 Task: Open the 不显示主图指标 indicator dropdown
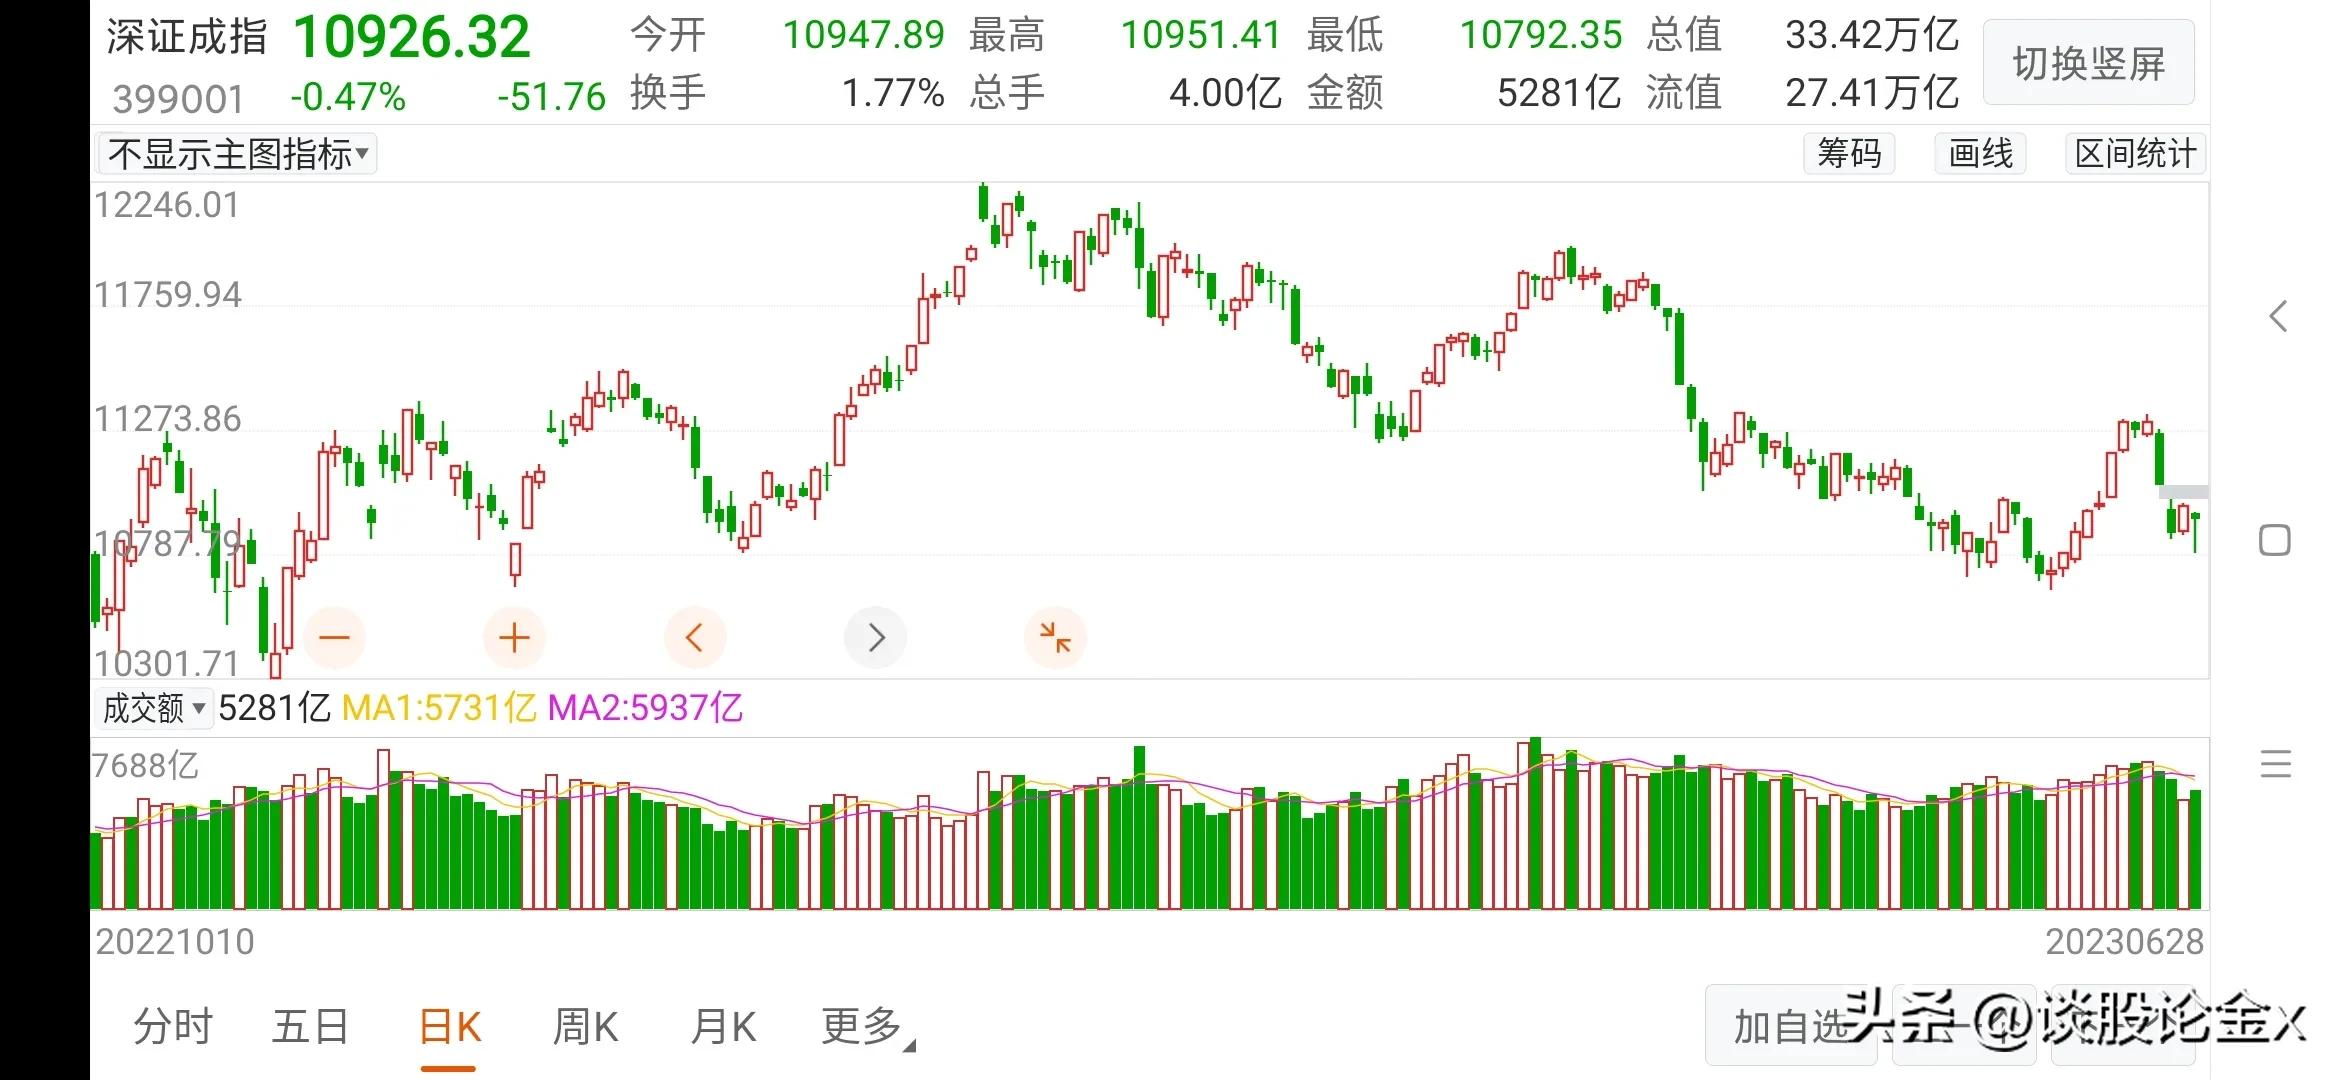(235, 153)
